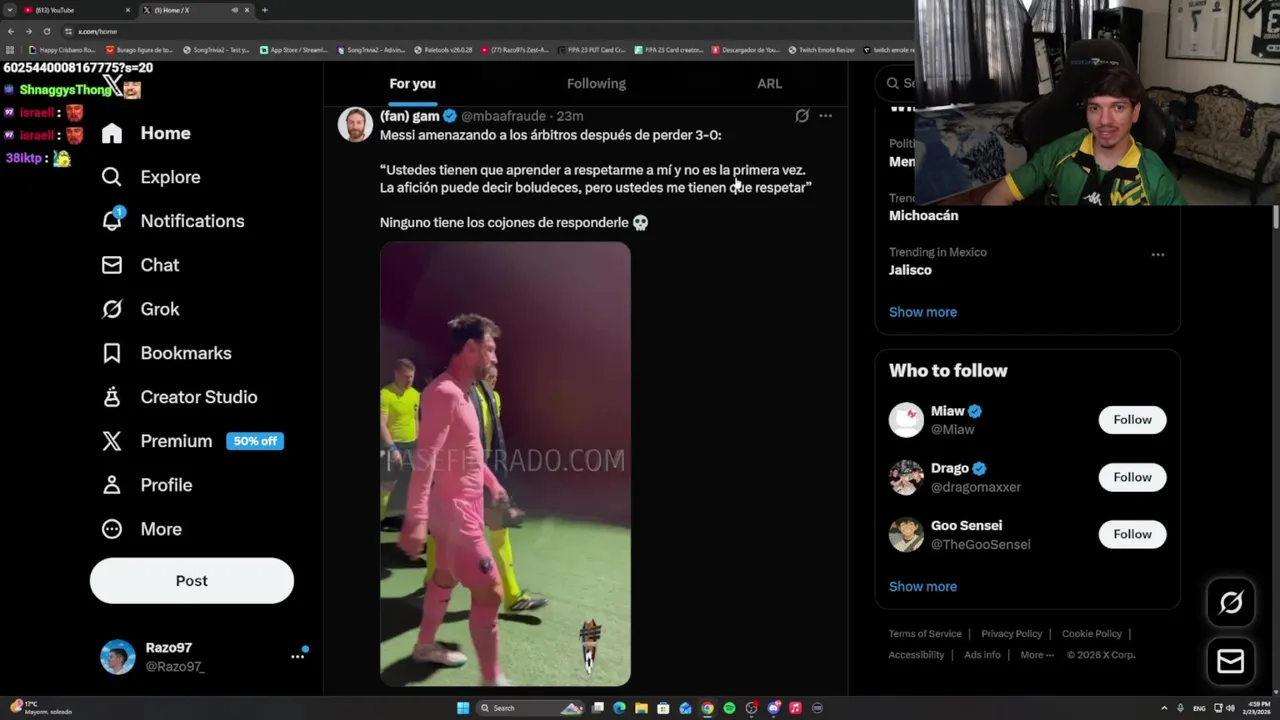The width and height of the screenshot is (1280, 720).
Task: Mute the audio icon on Home / X tab
Action: (235, 10)
